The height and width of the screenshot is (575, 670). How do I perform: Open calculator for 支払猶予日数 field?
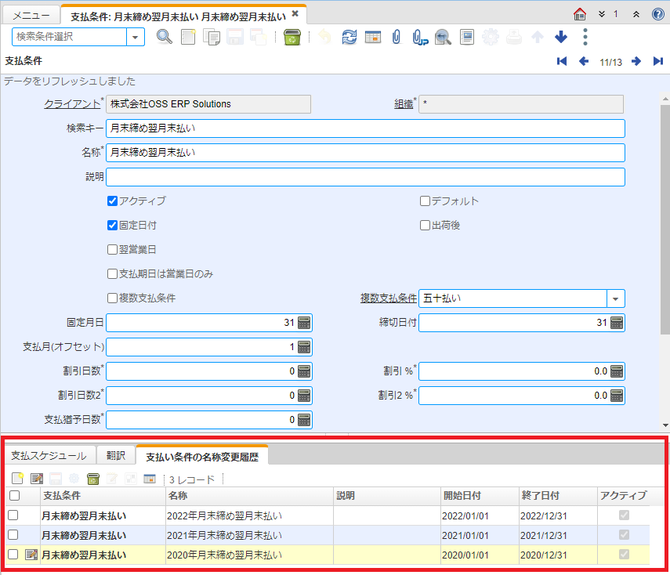[304, 420]
